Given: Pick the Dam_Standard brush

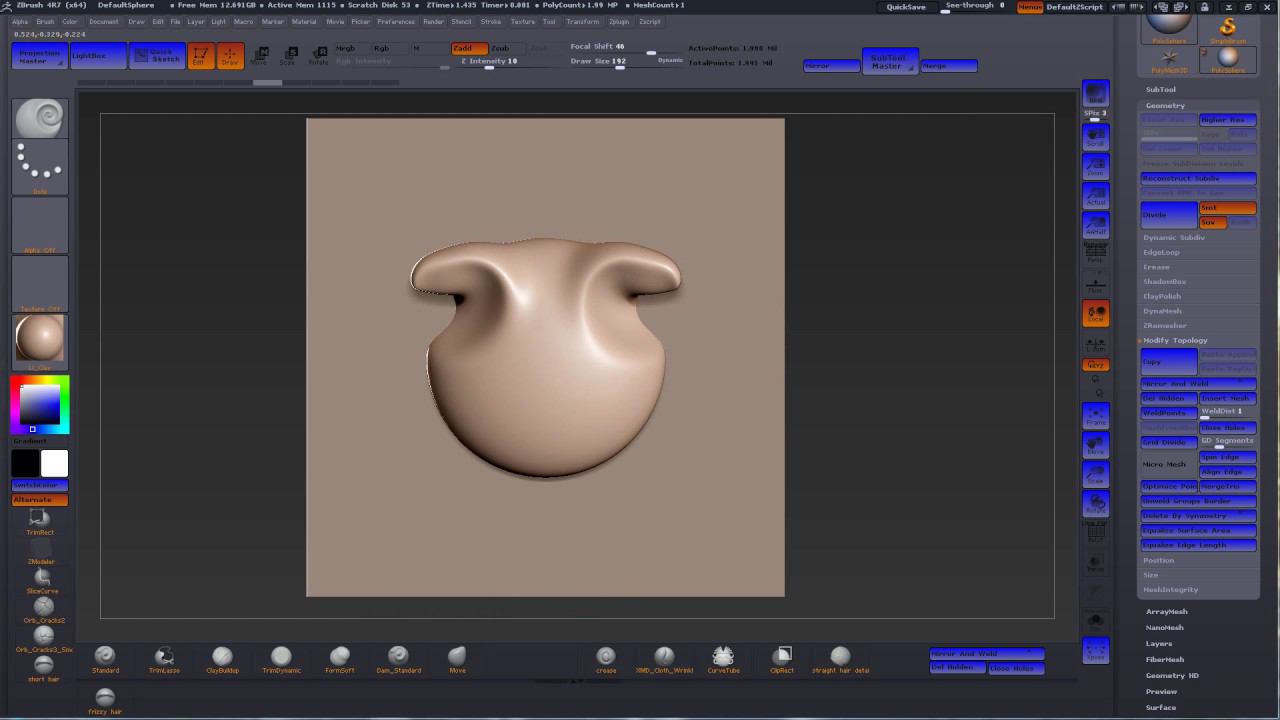Looking at the screenshot, I should (398, 657).
